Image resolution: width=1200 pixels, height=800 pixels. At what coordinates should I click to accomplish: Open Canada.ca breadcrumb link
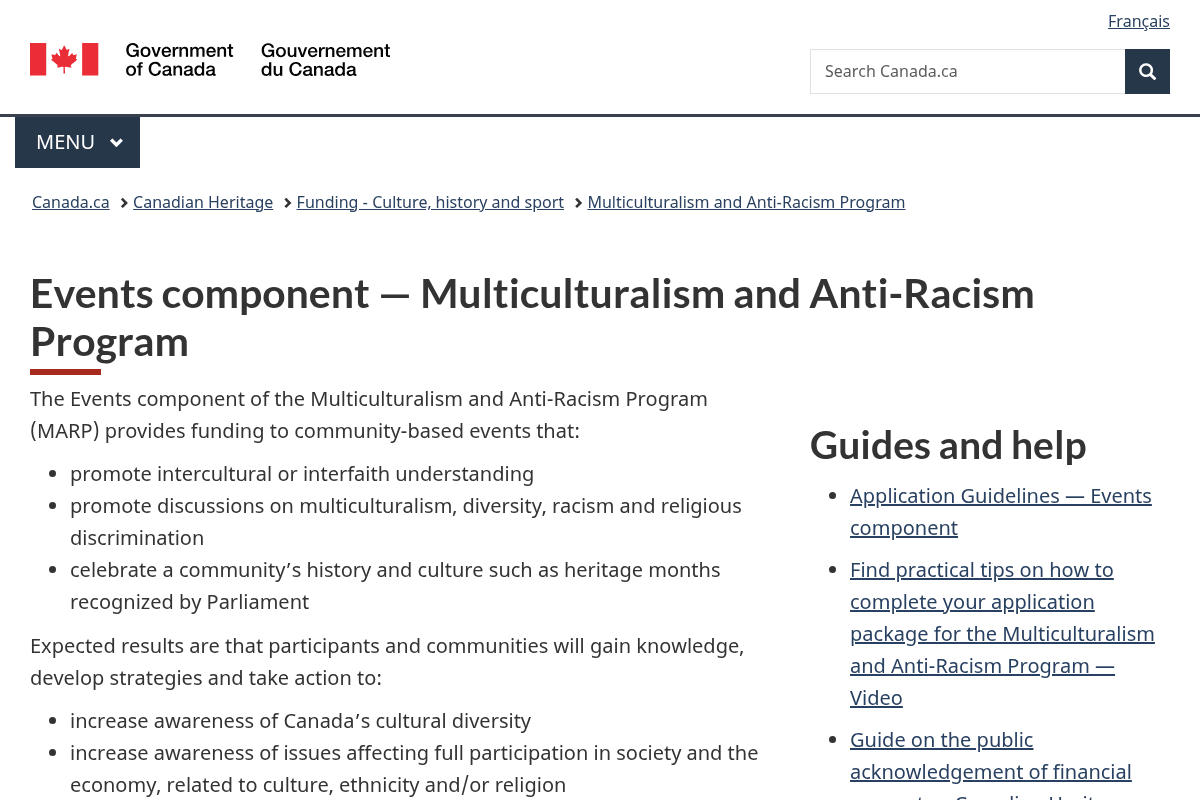[71, 202]
